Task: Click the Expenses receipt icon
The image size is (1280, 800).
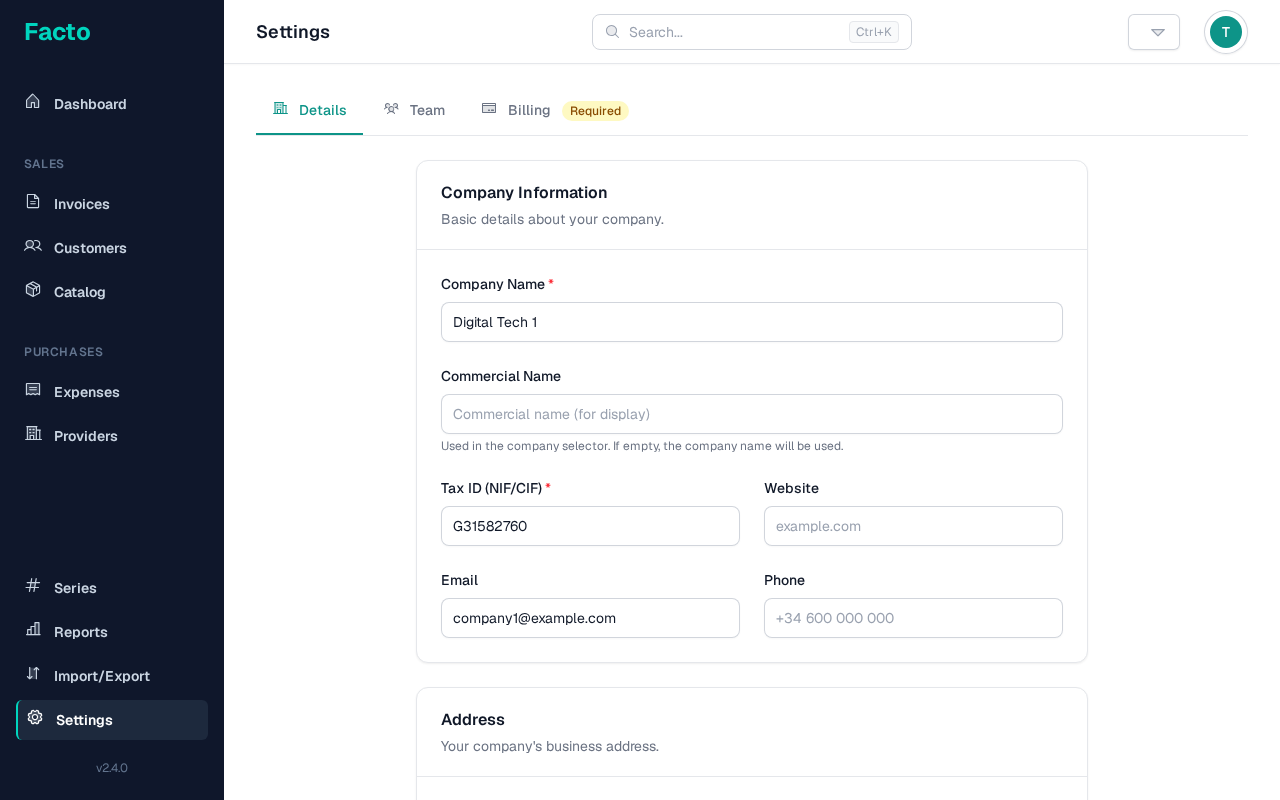Action: (x=33, y=390)
